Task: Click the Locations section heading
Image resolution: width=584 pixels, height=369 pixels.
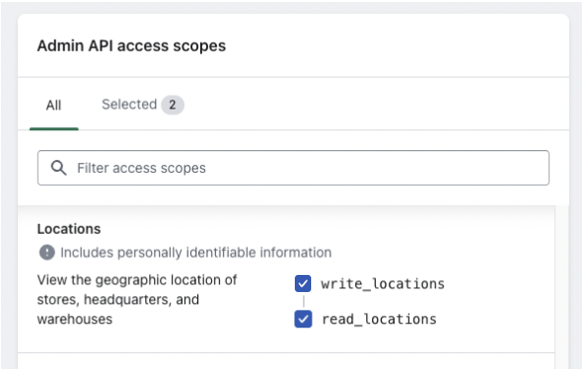Action: 69,229
